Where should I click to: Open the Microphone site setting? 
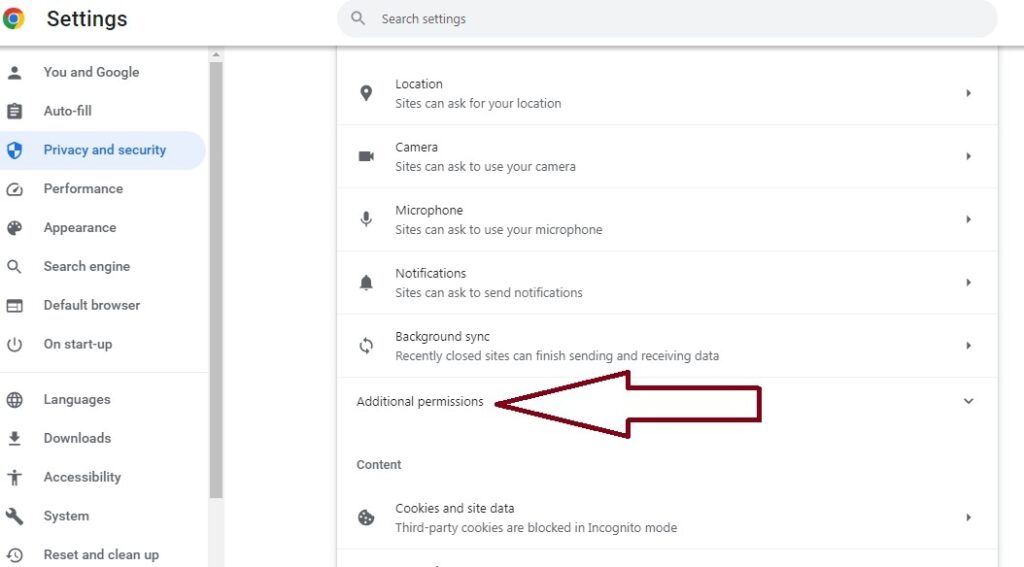point(667,219)
